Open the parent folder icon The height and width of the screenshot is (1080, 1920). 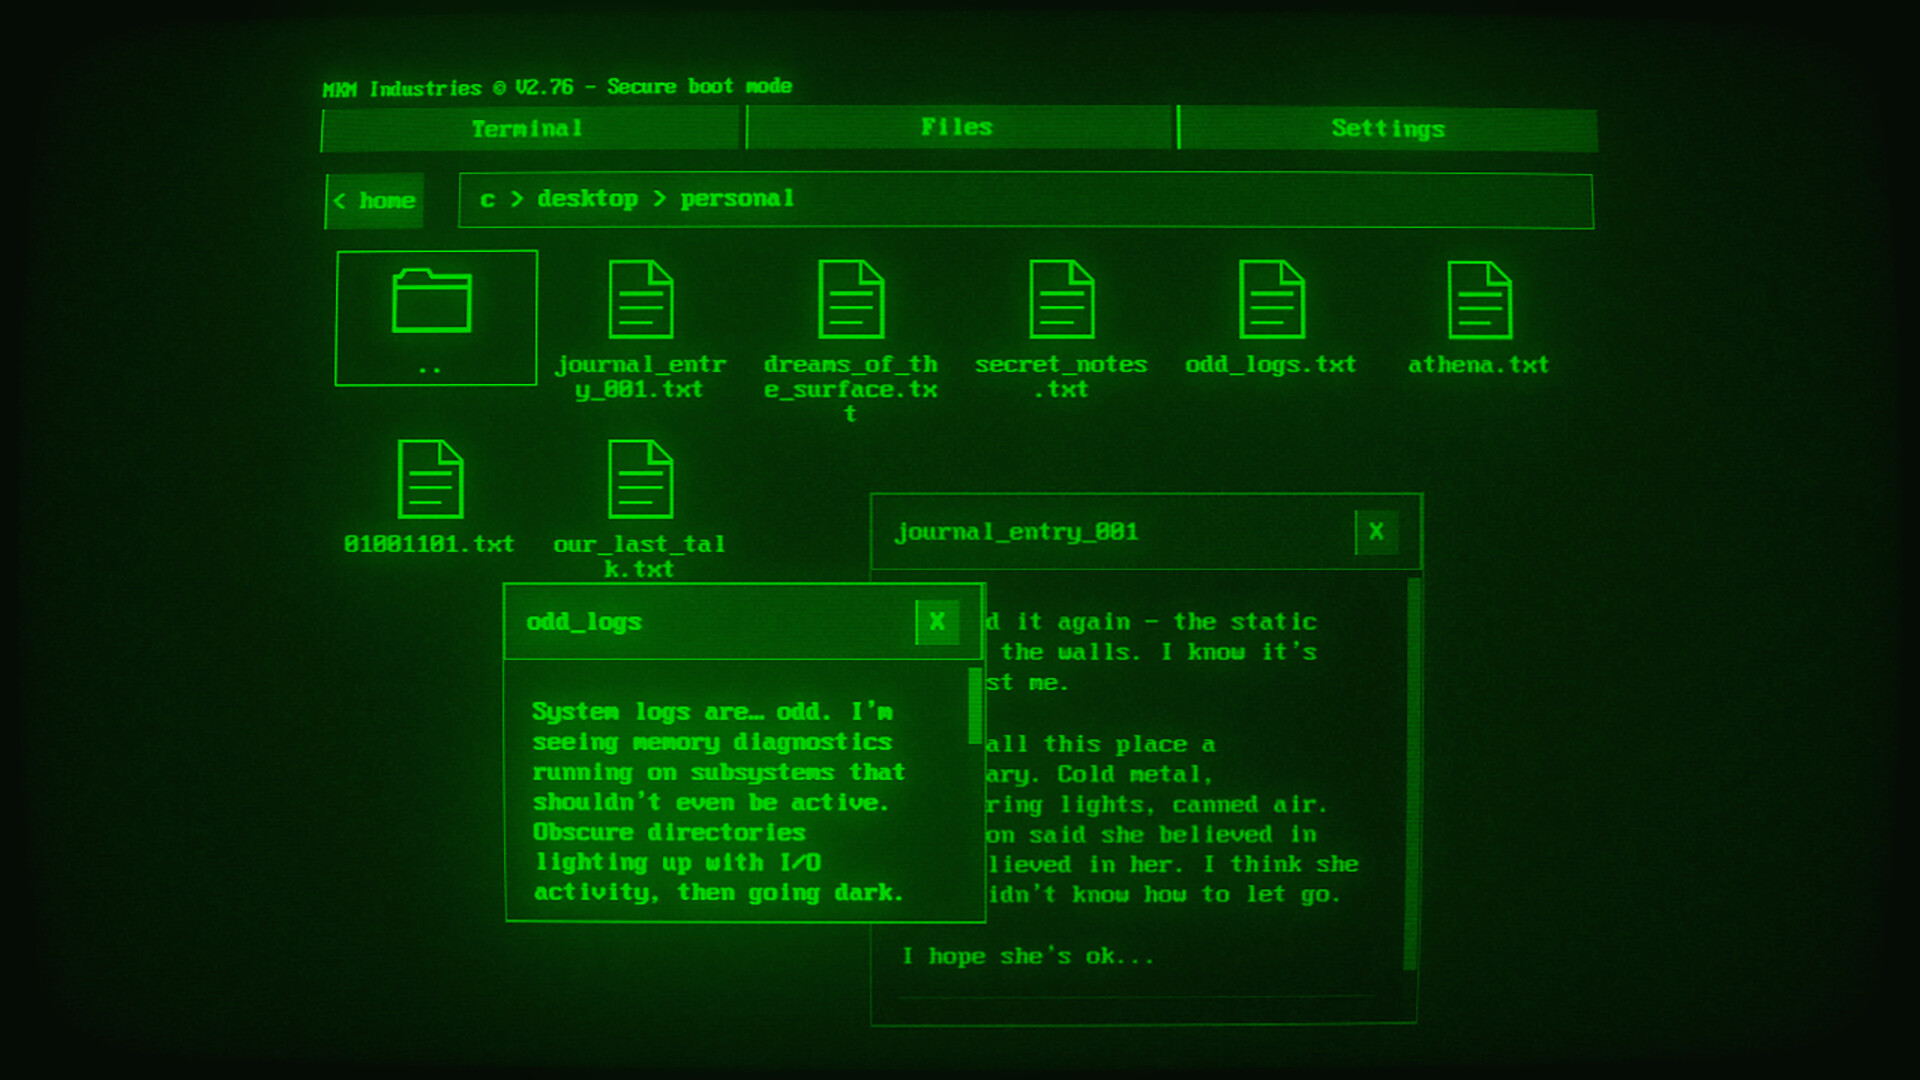(x=435, y=315)
